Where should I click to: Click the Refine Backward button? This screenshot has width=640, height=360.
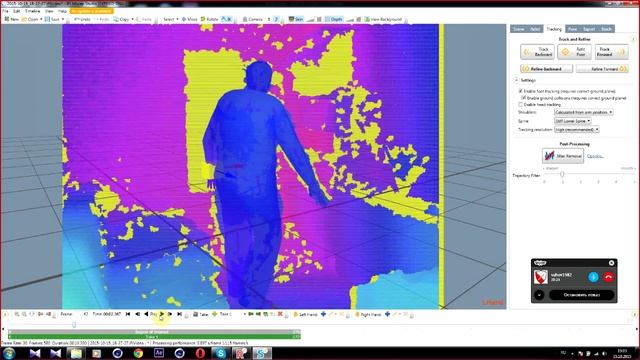point(546,69)
